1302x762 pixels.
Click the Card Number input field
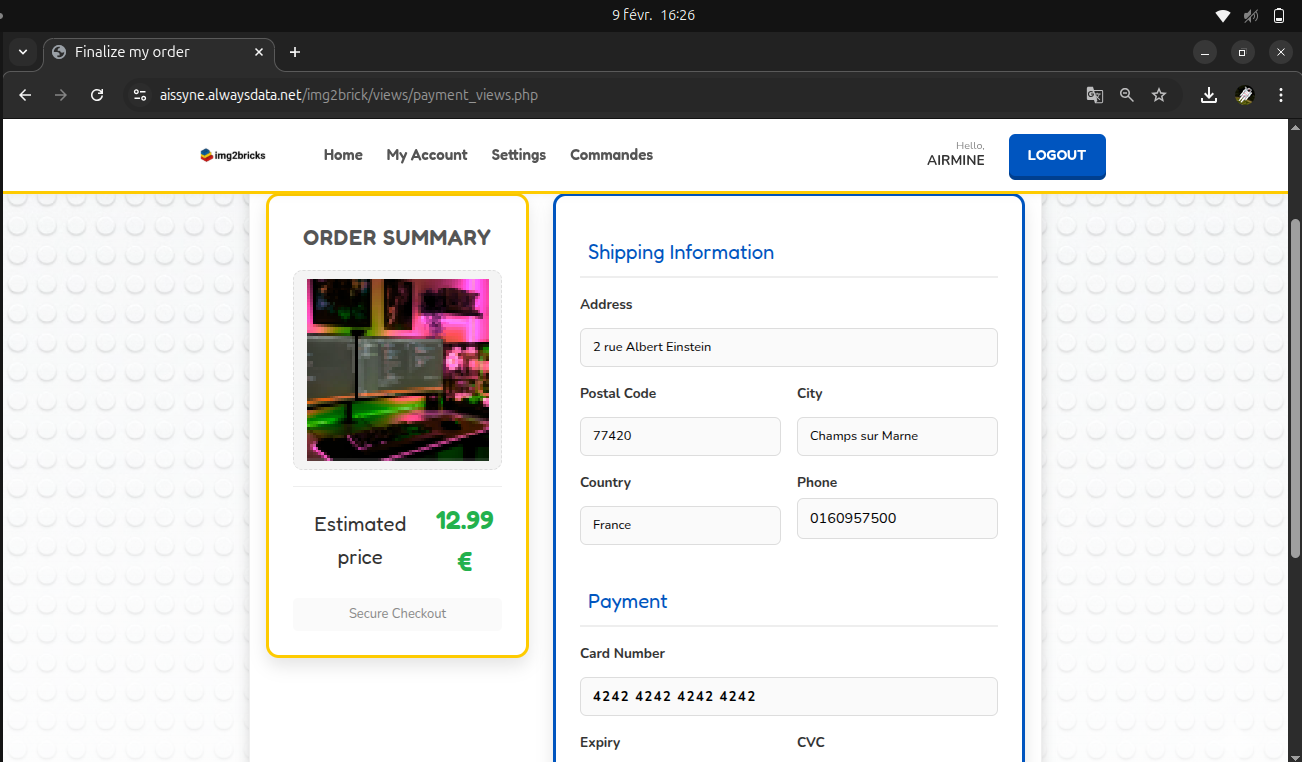pyautogui.click(x=788, y=696)
